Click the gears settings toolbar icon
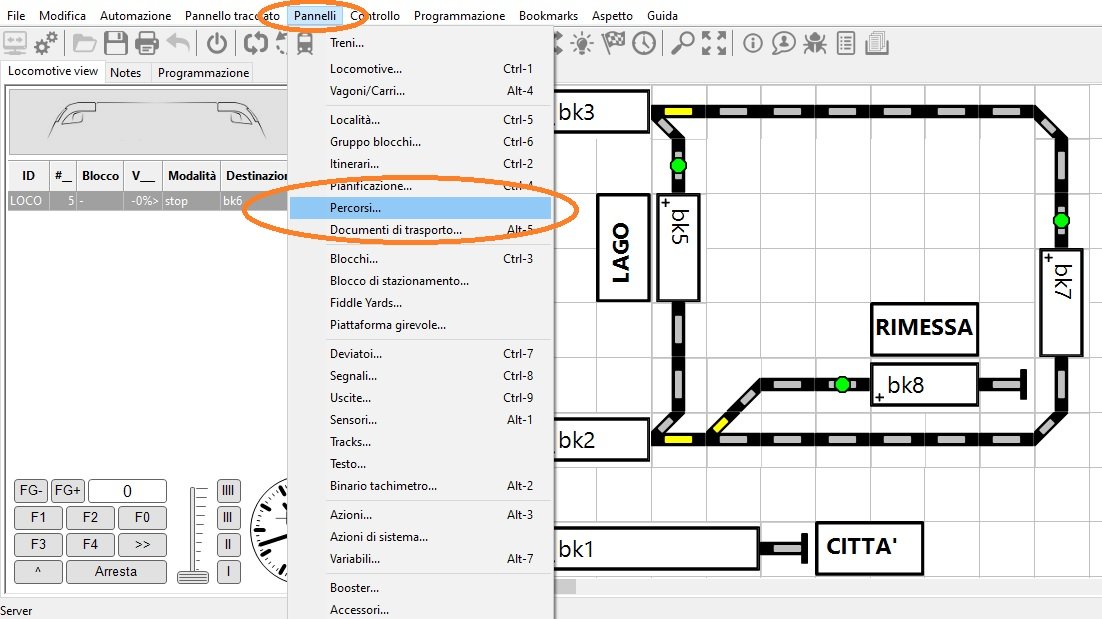This screenshot has width=1102, height=619. [46, 43]
